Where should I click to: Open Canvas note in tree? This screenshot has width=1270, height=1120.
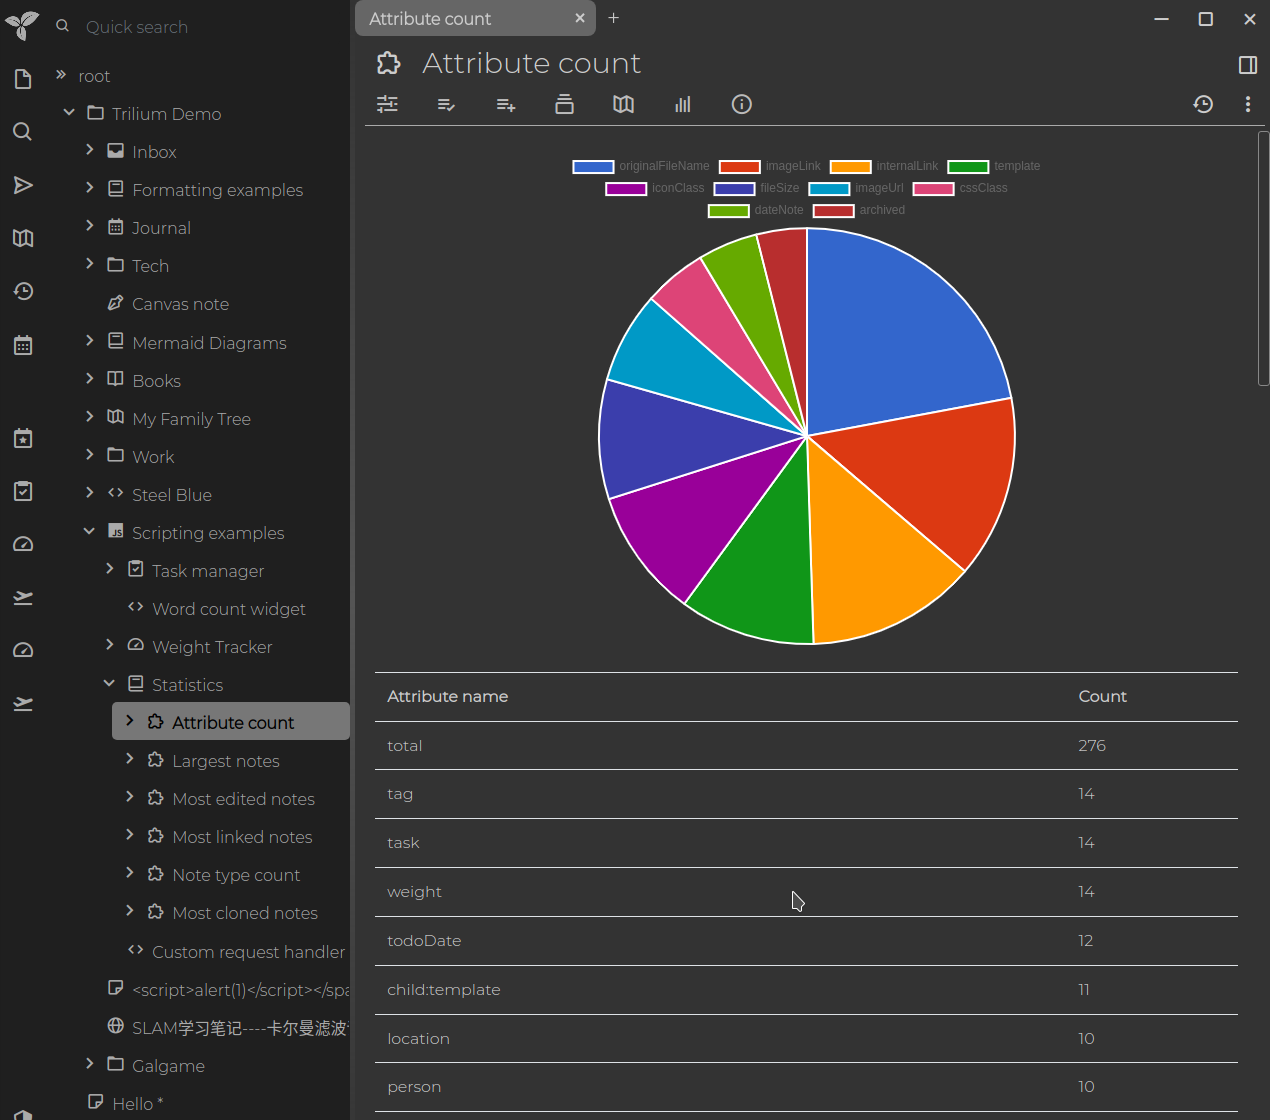[x=180, y=304]
